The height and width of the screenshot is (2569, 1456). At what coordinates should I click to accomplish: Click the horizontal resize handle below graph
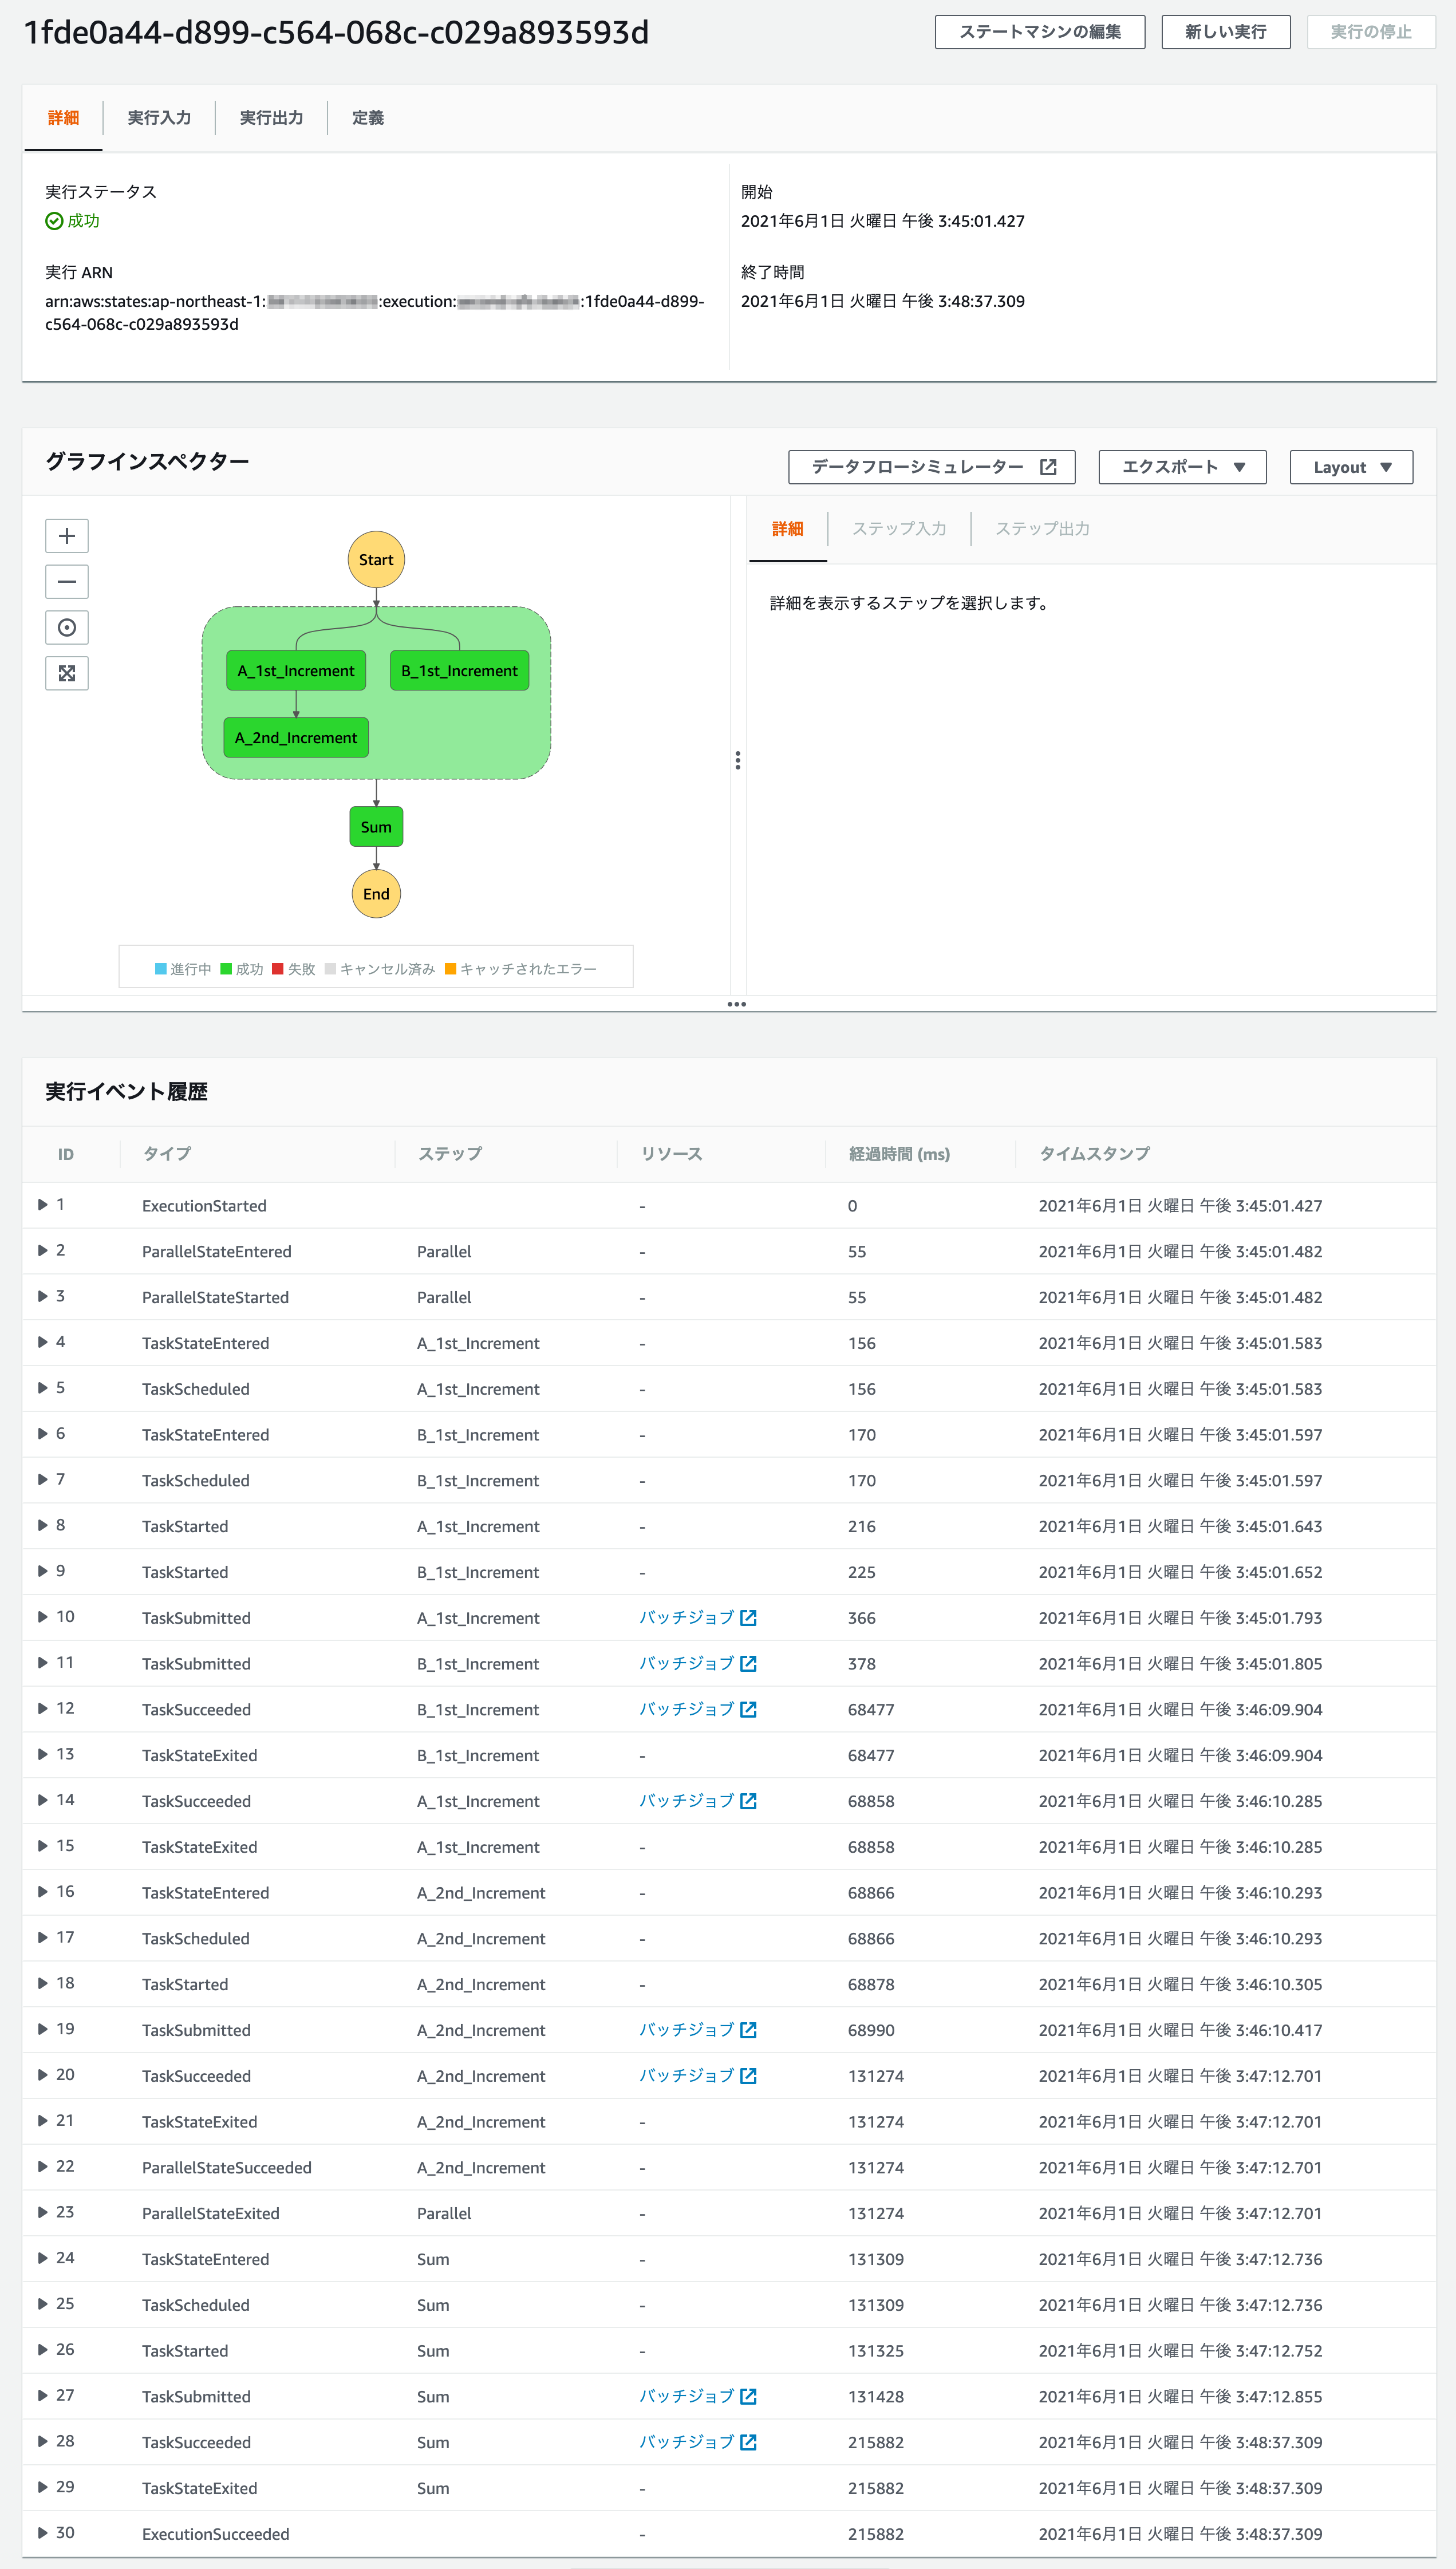click(x=737, y=1004)
